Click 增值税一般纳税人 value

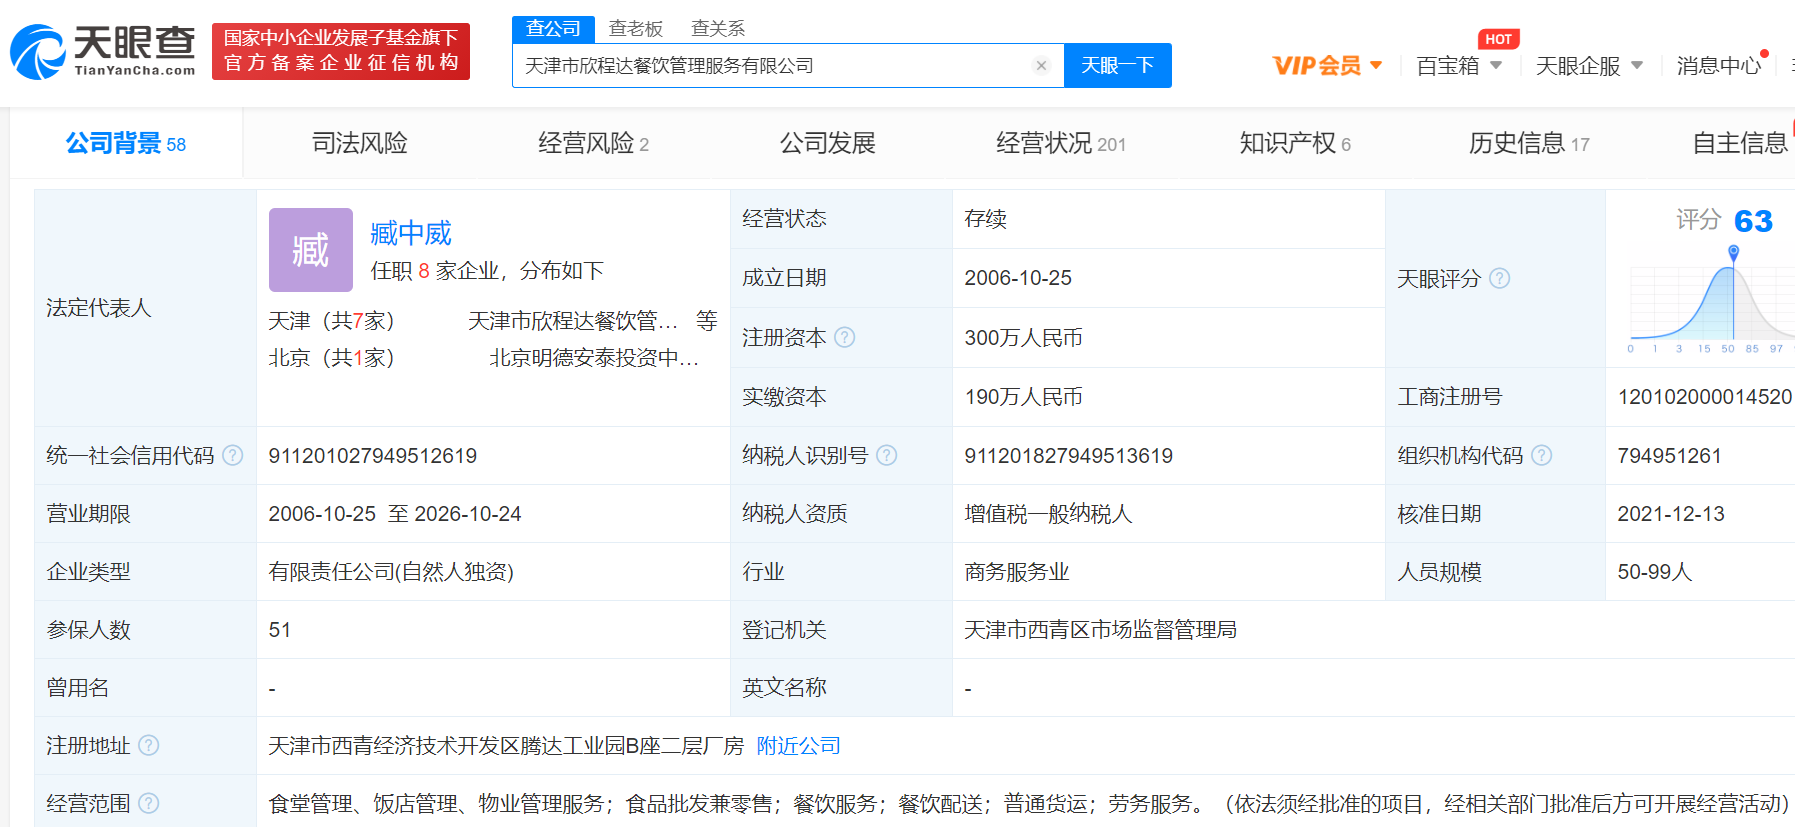point(1048,514)
